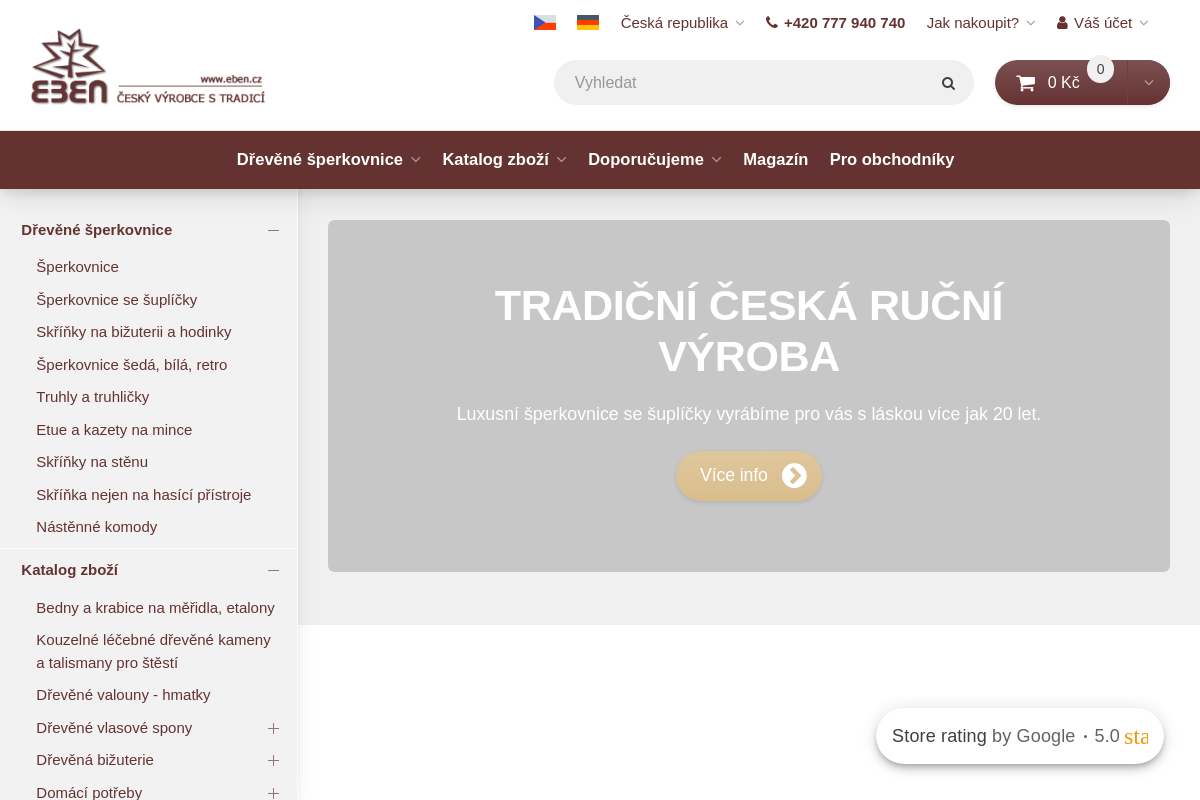Collapse Dřevěné šperkovnice sidebar section
1200x800 pixels.
(x=273, y=230)
